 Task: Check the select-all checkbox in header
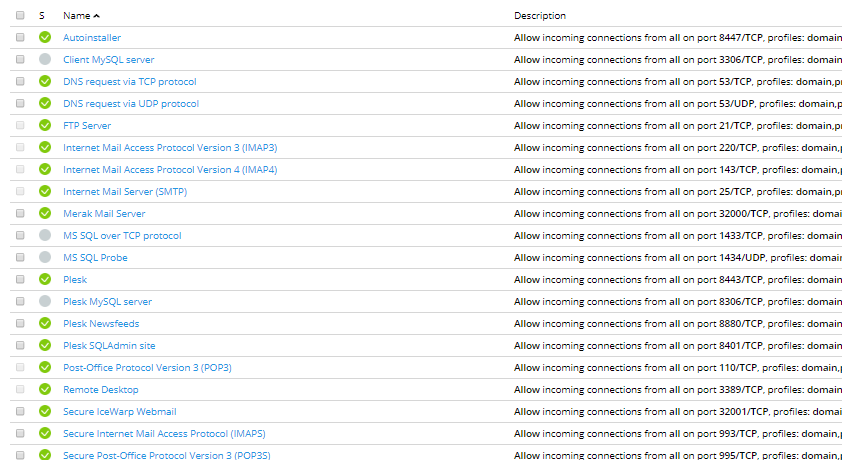click(x=20, y=16)
